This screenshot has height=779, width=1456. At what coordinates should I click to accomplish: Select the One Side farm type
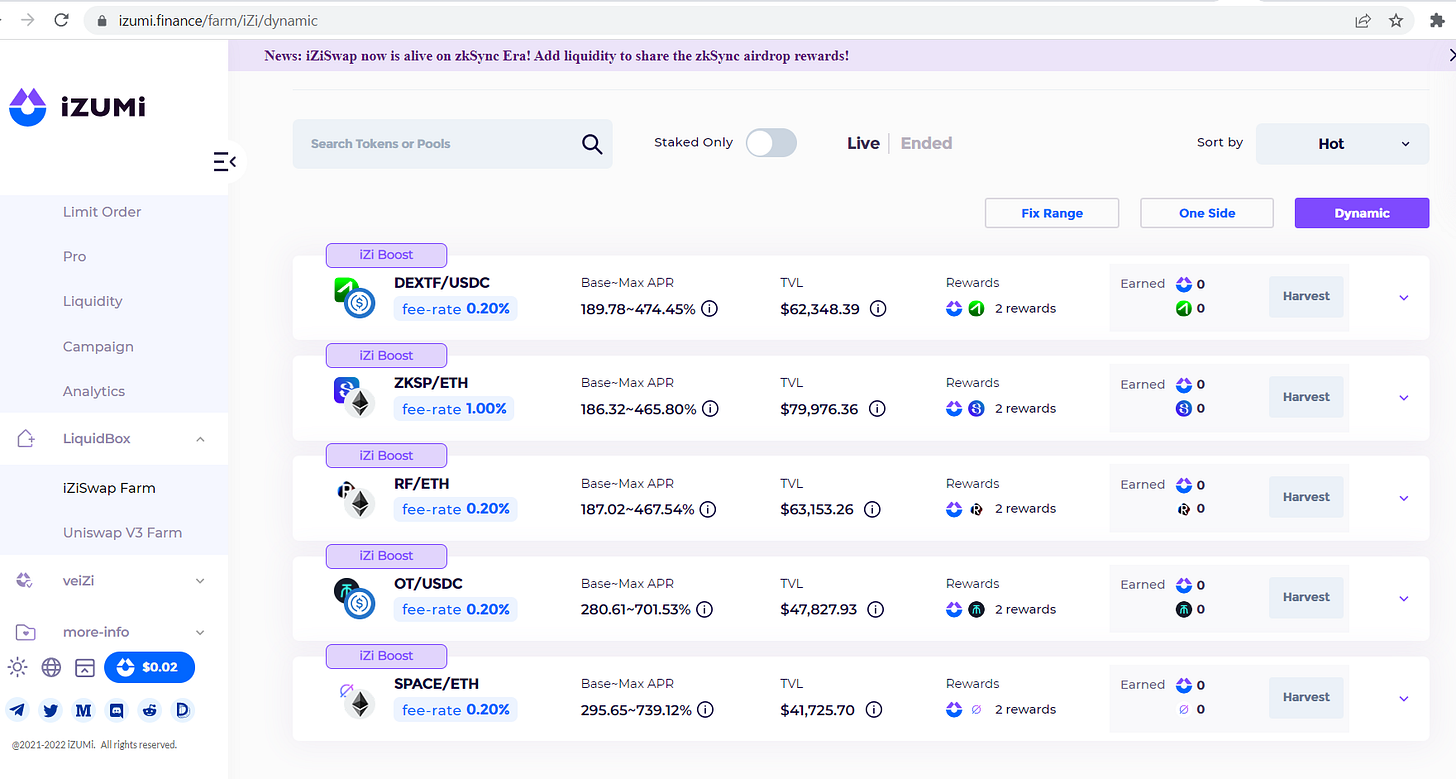pos(1207,213)
